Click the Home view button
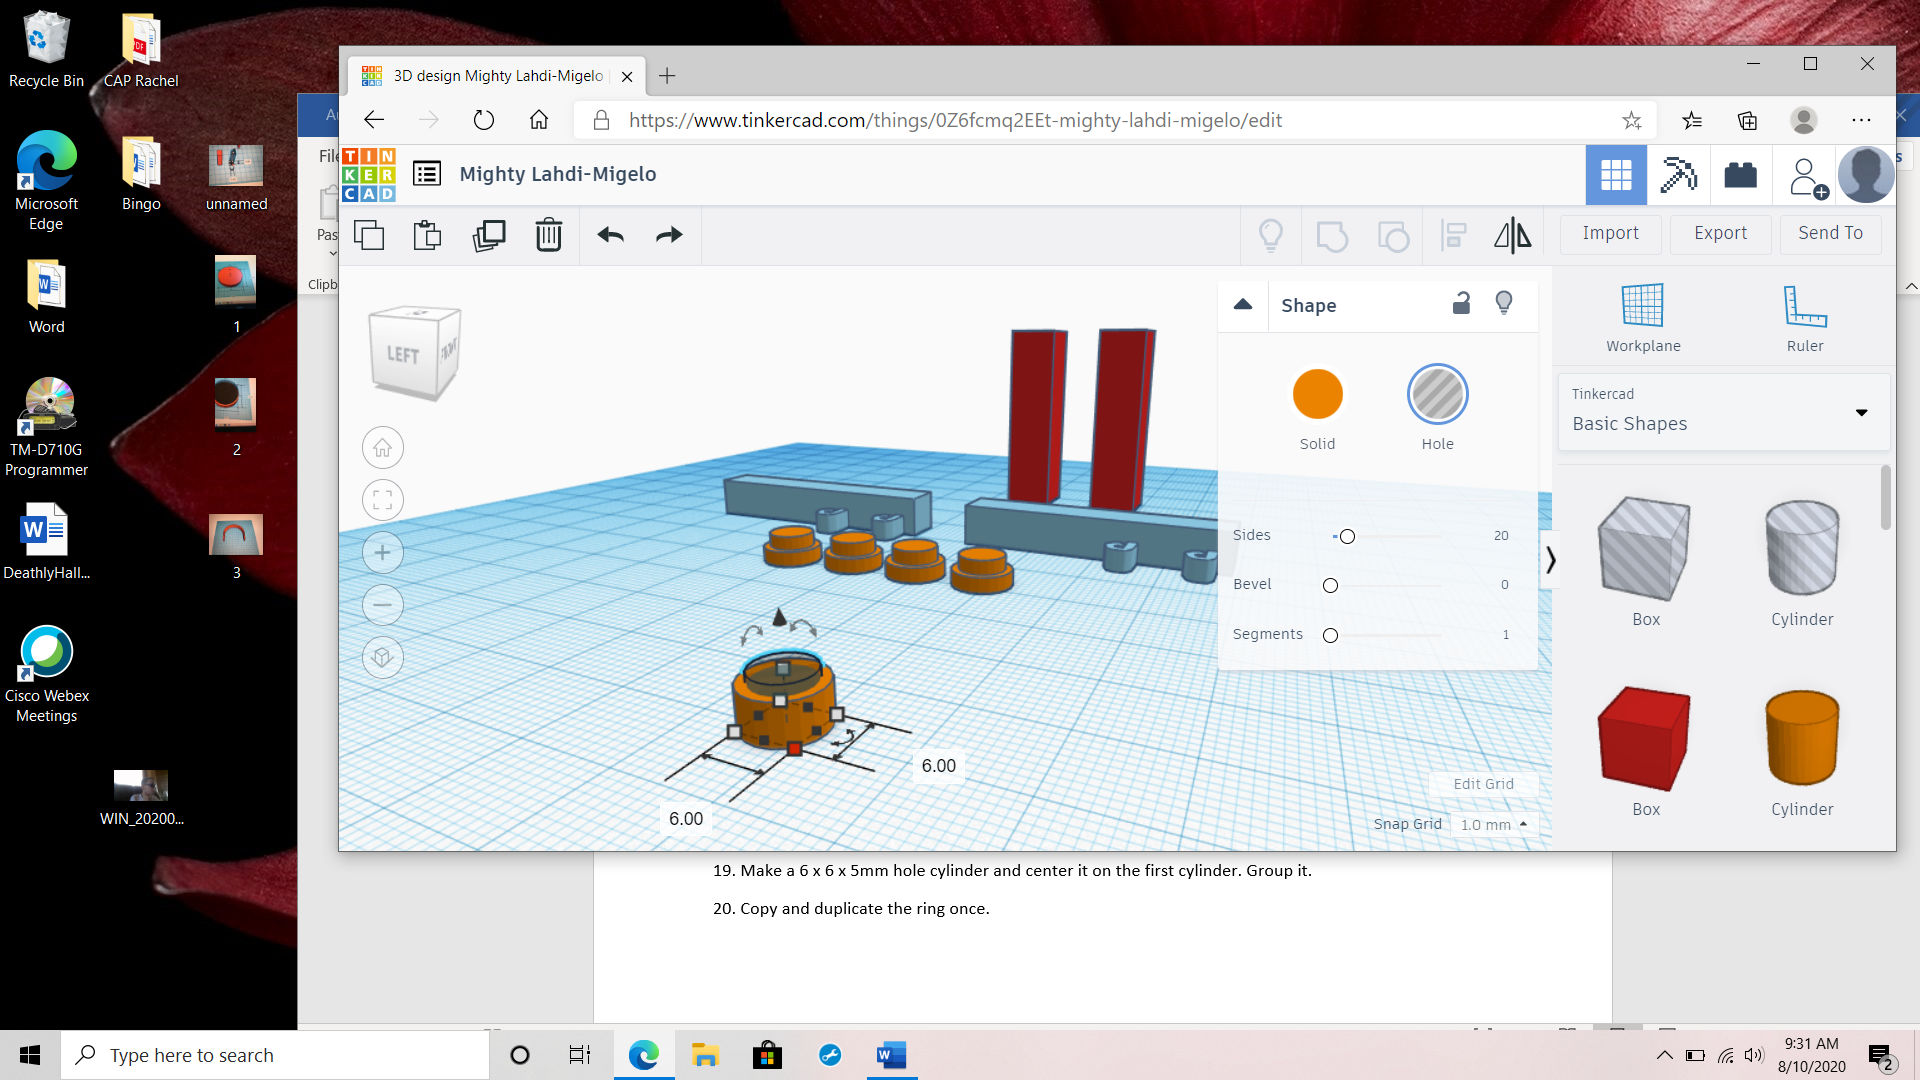The height and width of the screenshot is (1080, 1920). point(383,448)
